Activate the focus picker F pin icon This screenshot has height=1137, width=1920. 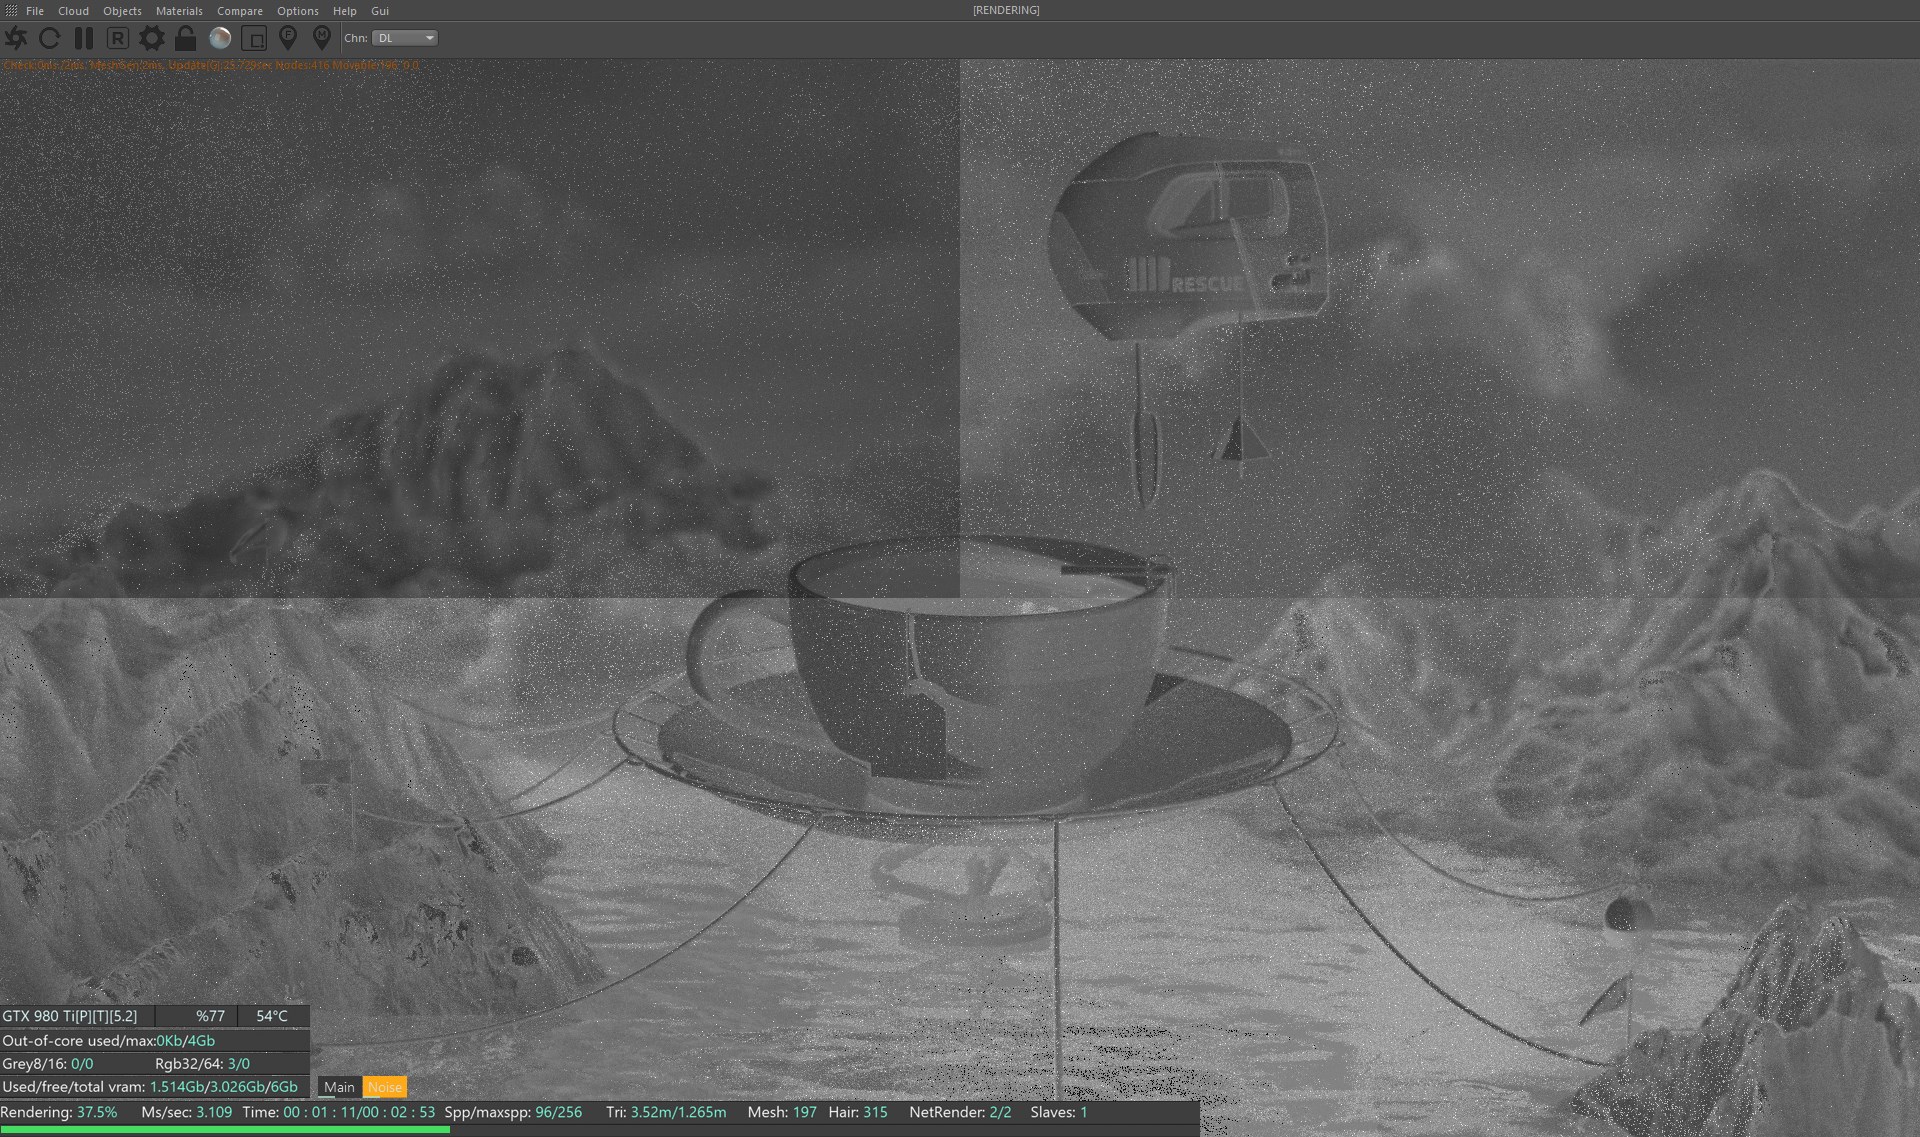click(288, 38)
